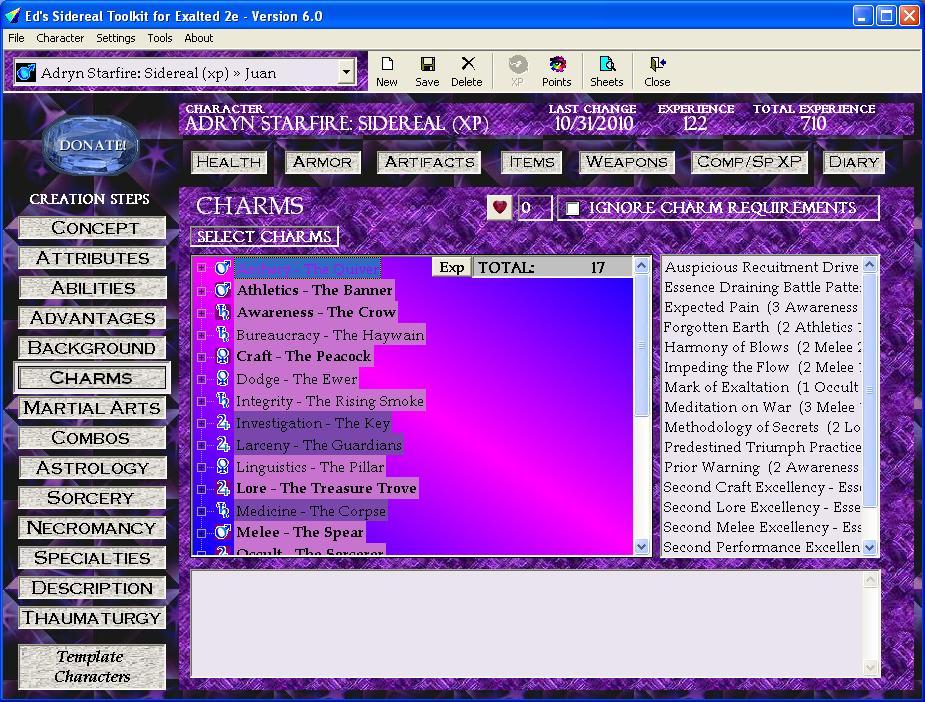Open the Comp/Sp XP section
The image size is (925, 702).
click(749, 162)
